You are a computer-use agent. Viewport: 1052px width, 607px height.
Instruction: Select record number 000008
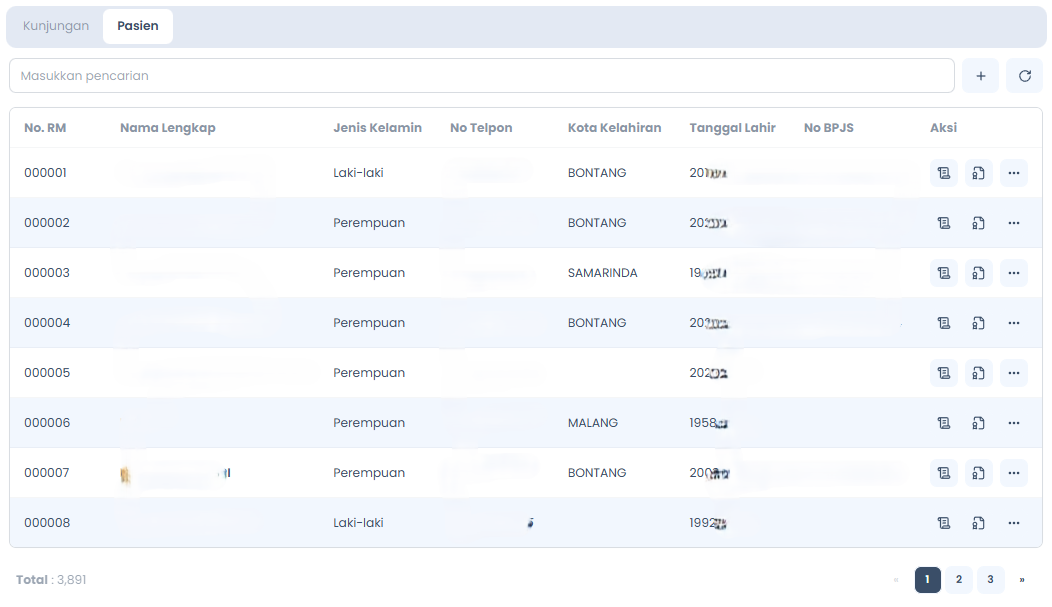(47, 522)
